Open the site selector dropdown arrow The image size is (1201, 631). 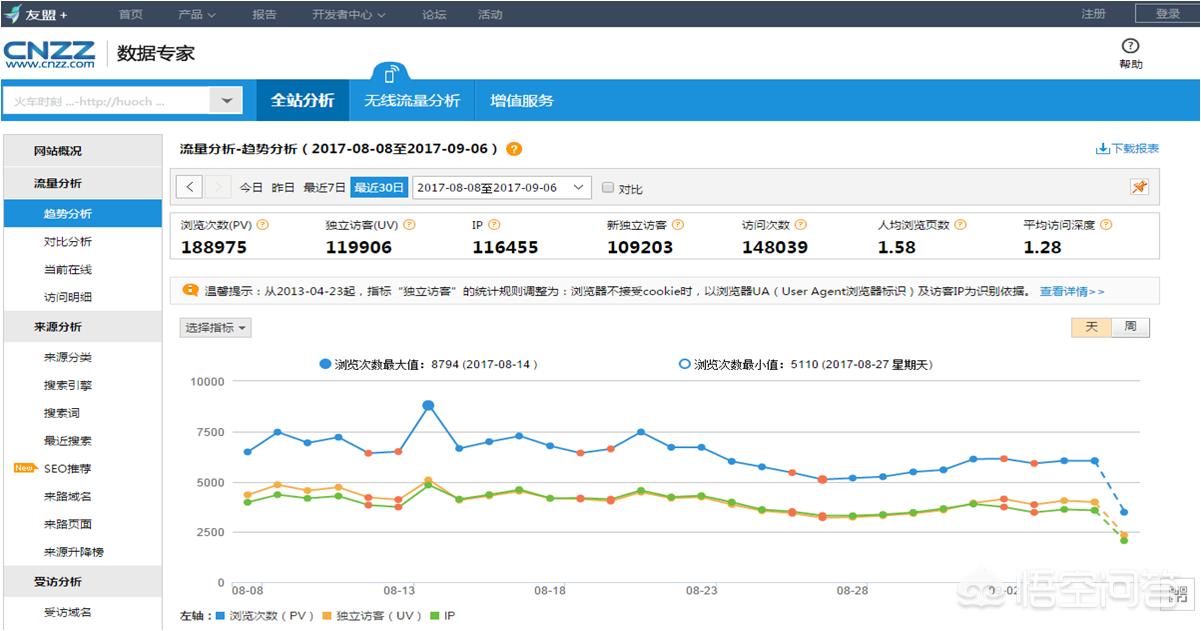pyautogui.click(x=226, y=101)
